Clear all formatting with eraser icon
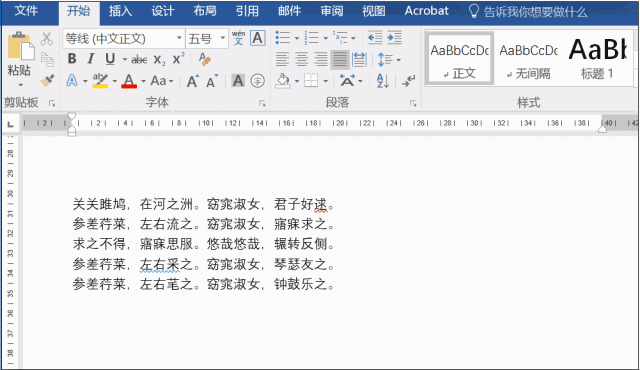 pyautogui.click(x=204, y=60)
